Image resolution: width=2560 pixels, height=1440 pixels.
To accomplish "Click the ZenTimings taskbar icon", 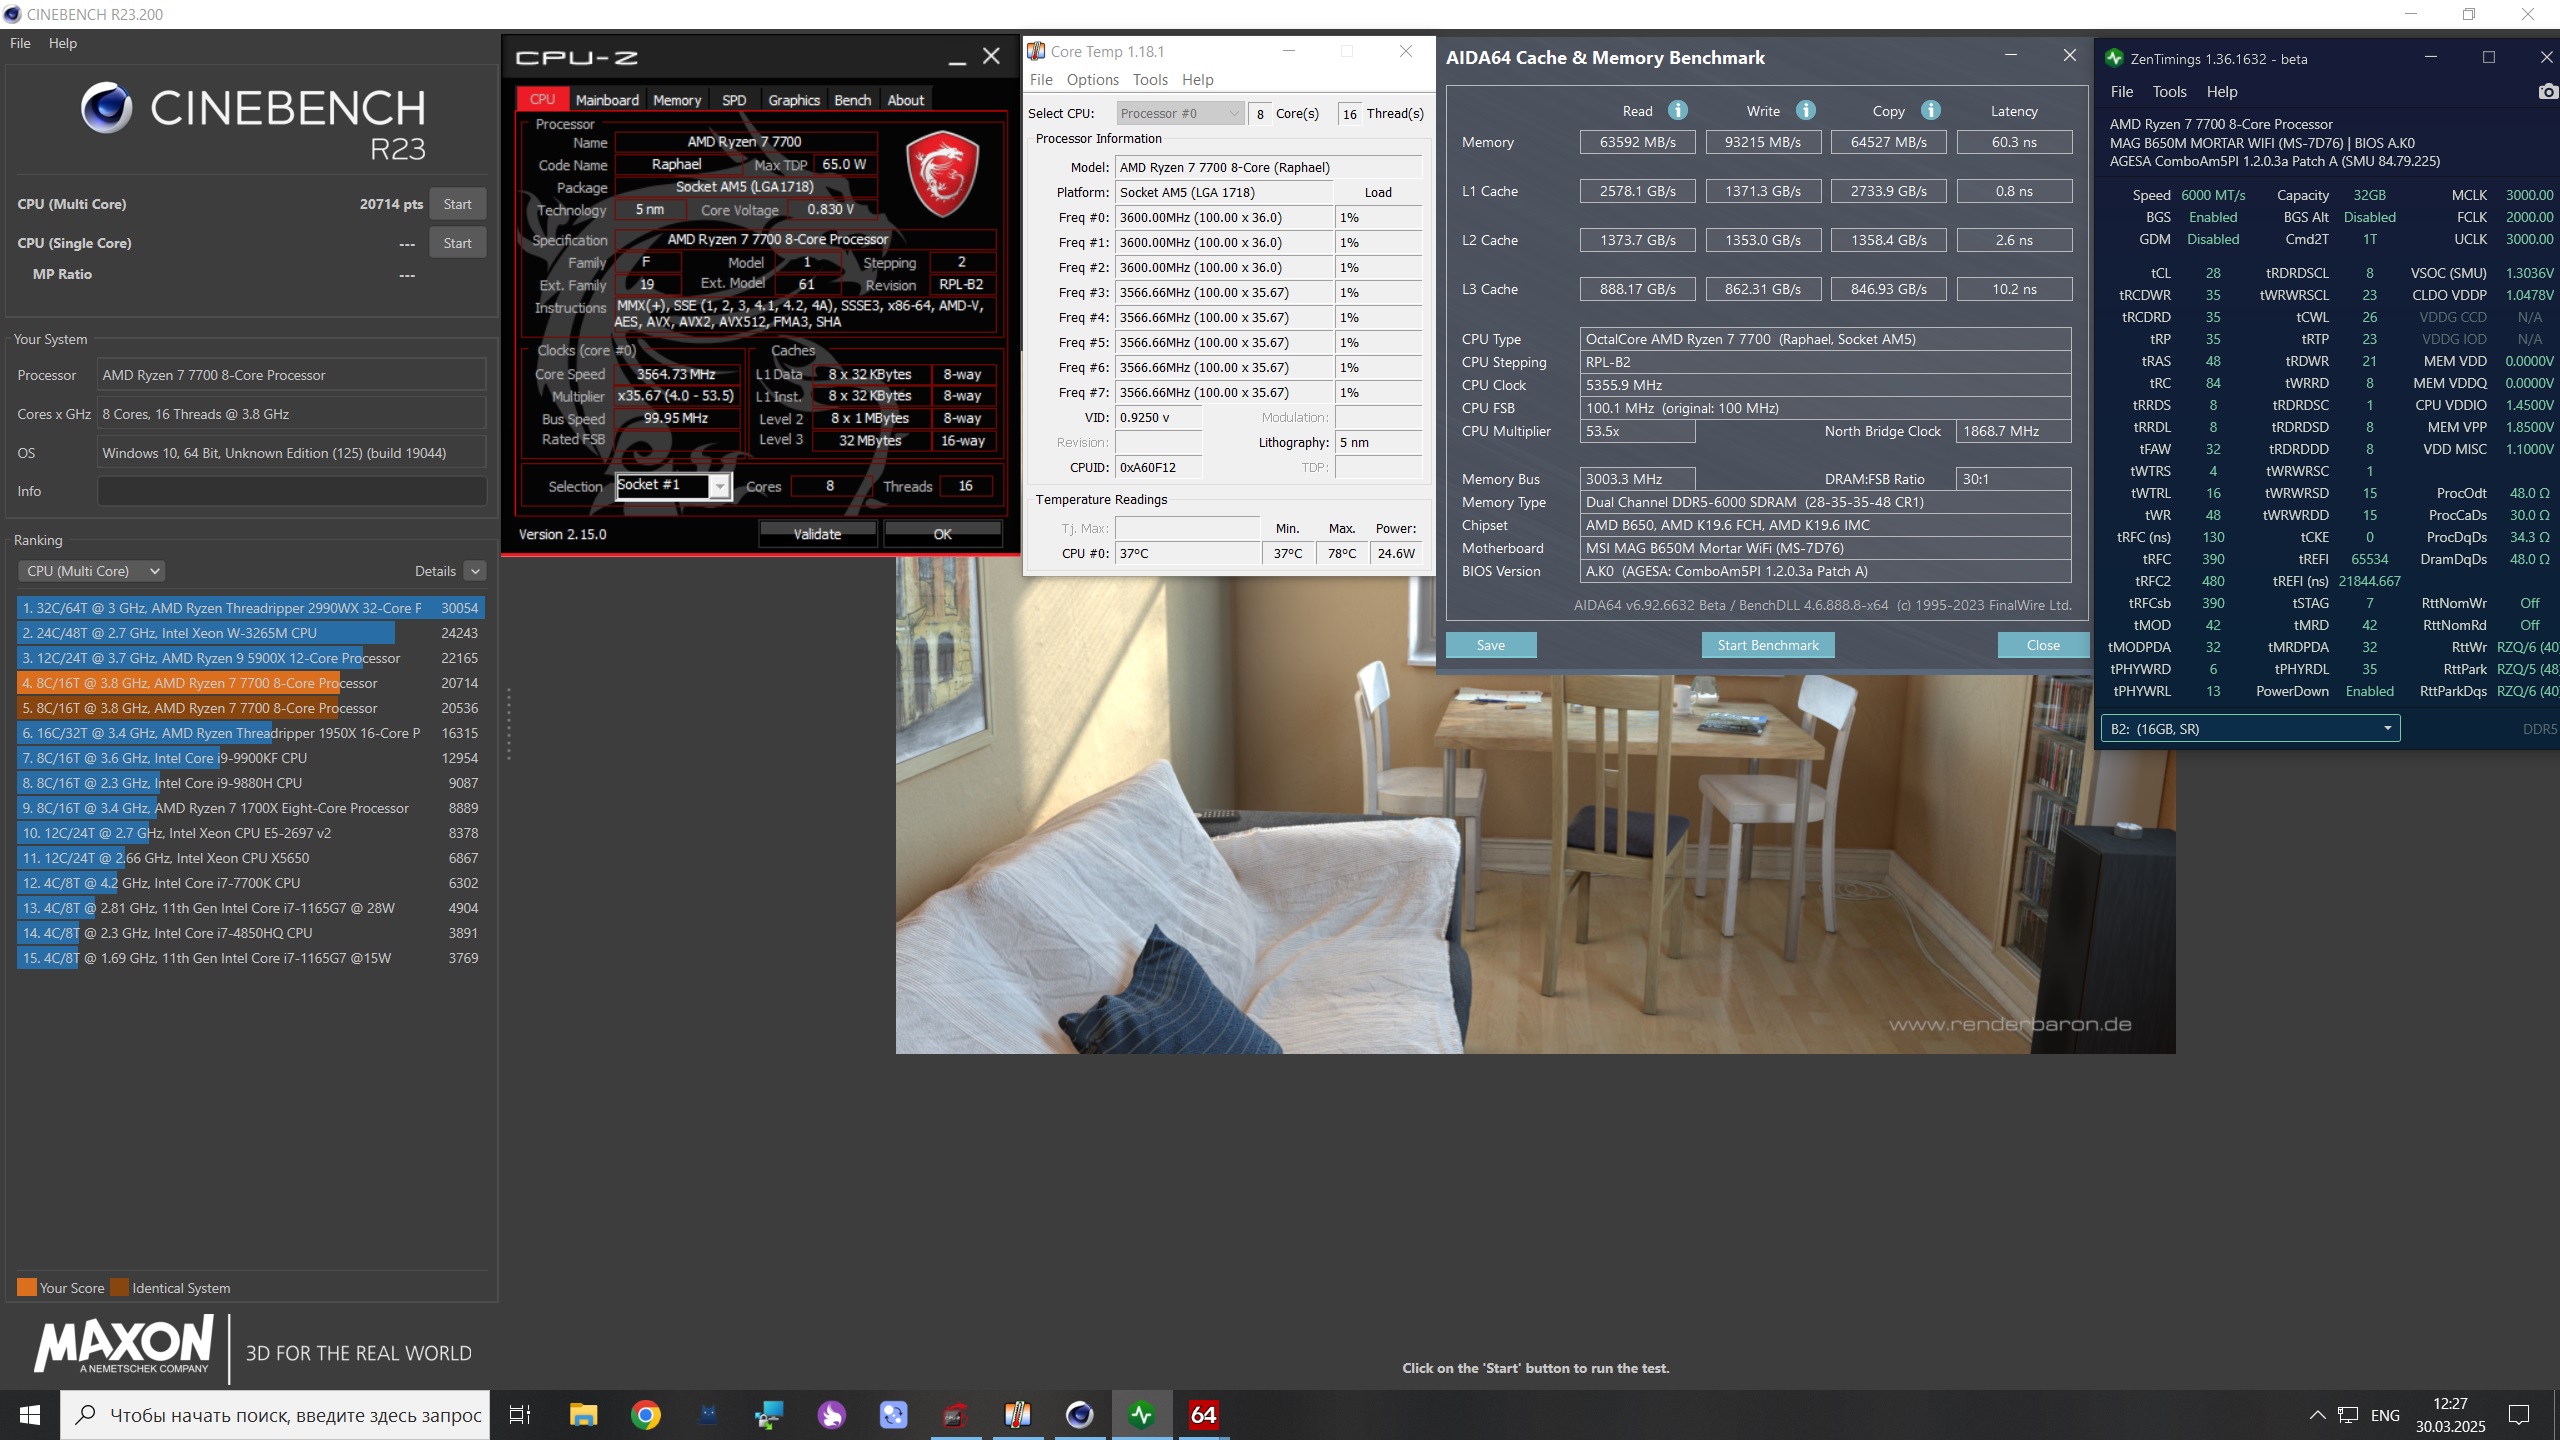I will [x=1141, y=1415].
